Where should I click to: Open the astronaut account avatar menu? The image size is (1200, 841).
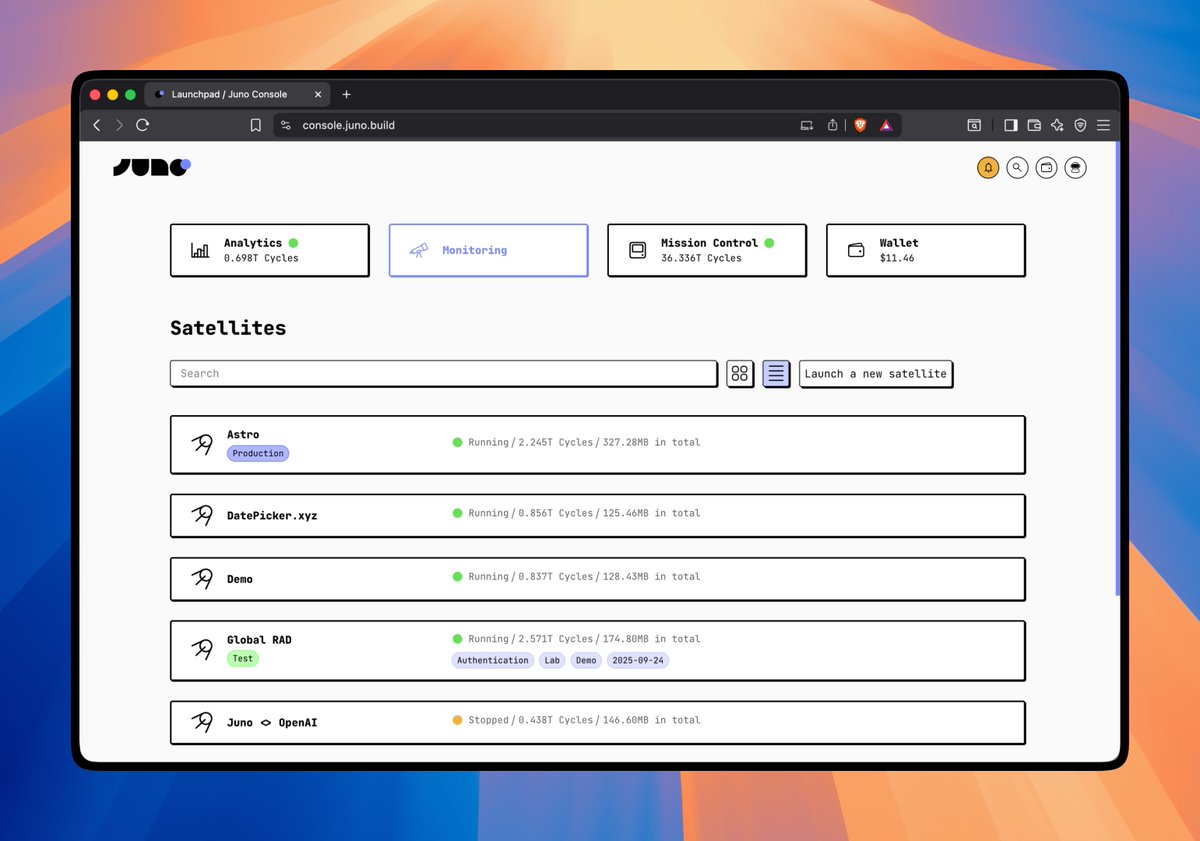tap(1075, 167)
